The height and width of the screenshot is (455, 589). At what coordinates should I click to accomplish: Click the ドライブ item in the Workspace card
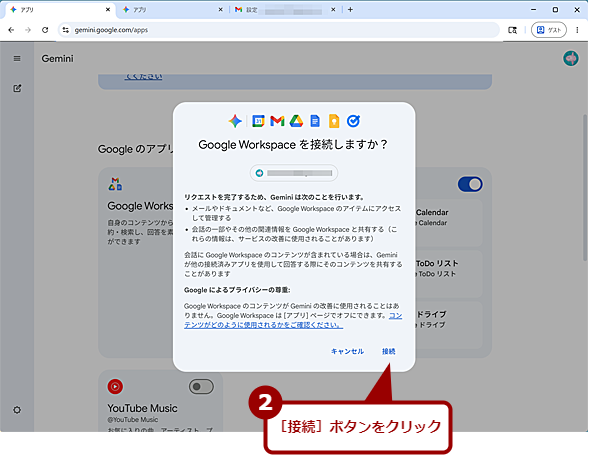click(x=449, y=325)
